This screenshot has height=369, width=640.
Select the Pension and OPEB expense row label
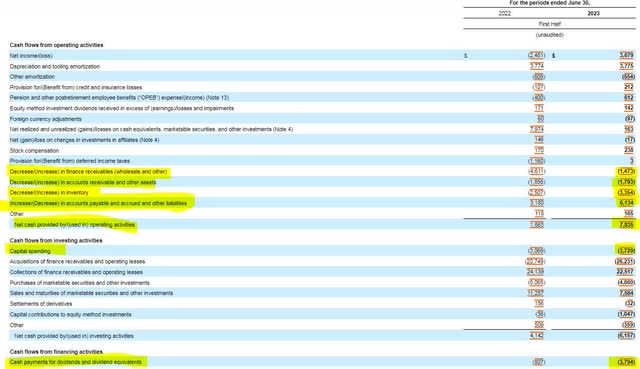[119, 98]
